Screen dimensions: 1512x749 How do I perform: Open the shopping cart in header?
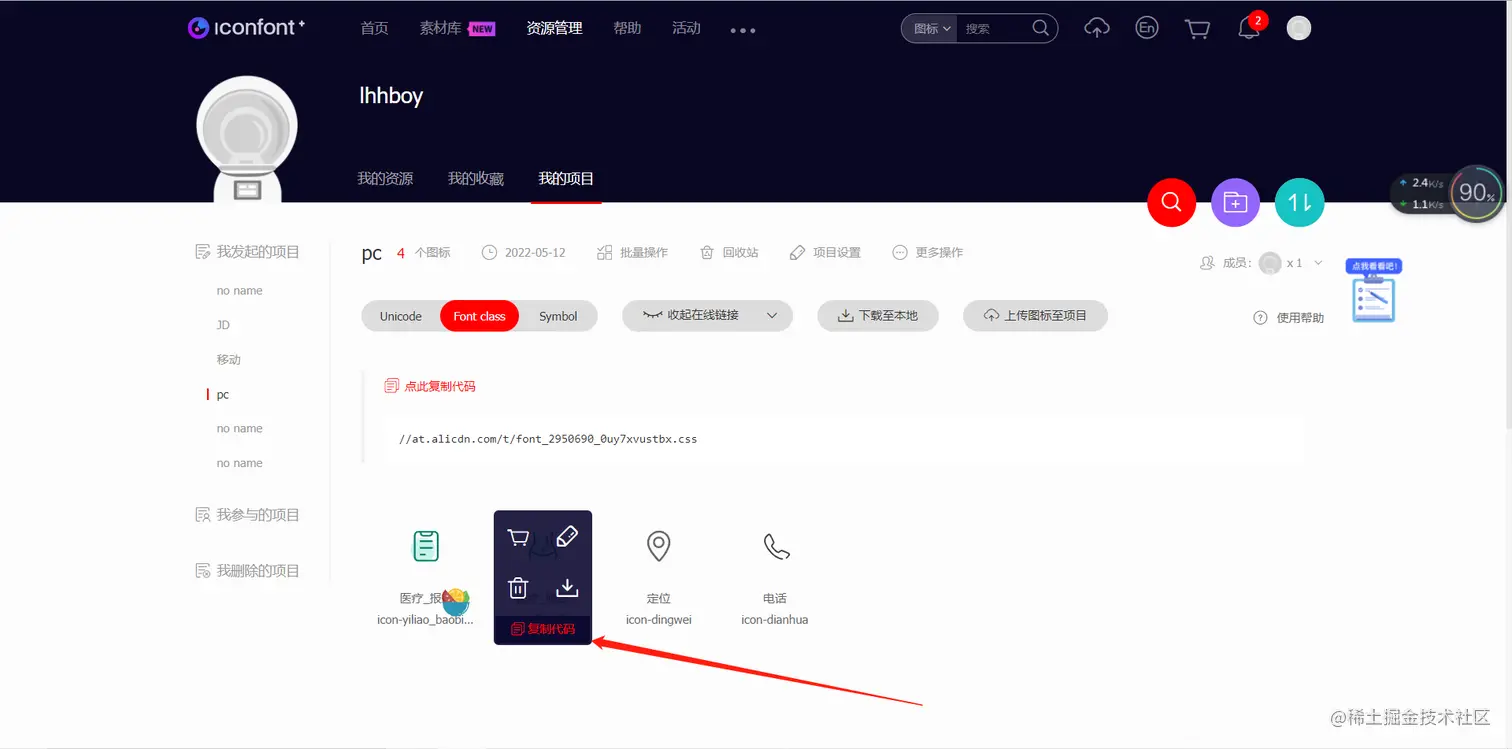pos(1197,29)
